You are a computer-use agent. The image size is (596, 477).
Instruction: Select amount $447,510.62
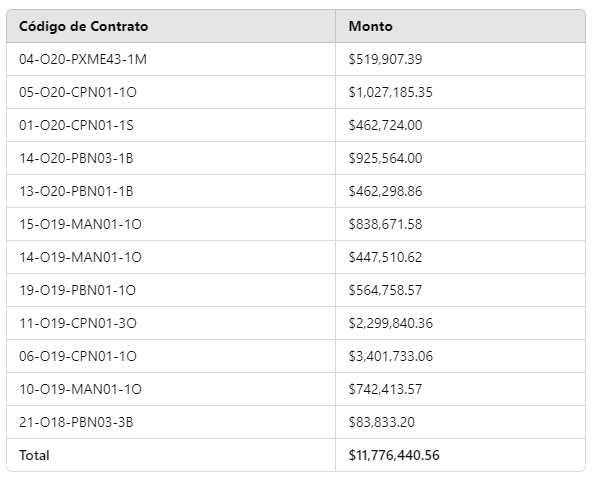click(x=385, y=258)
